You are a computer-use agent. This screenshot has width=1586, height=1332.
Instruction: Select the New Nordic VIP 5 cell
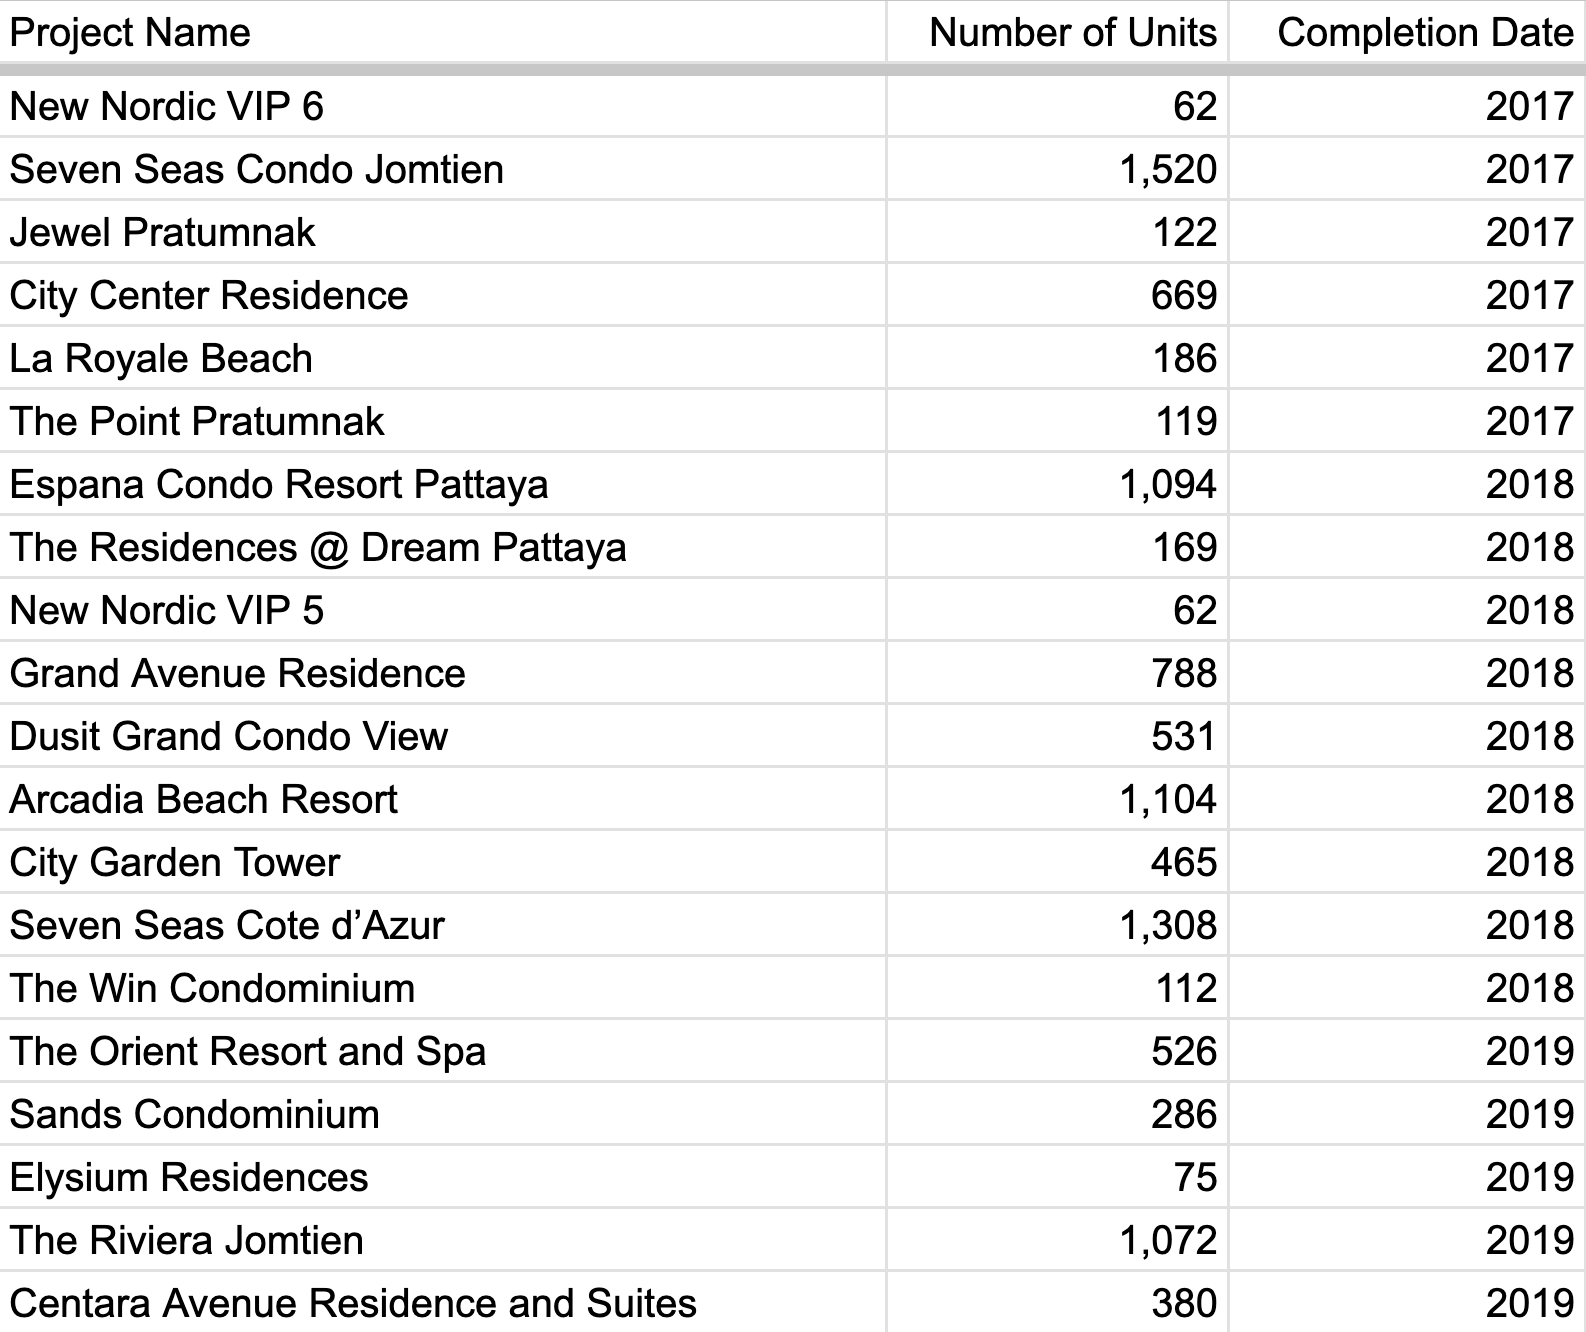[442, 610]
